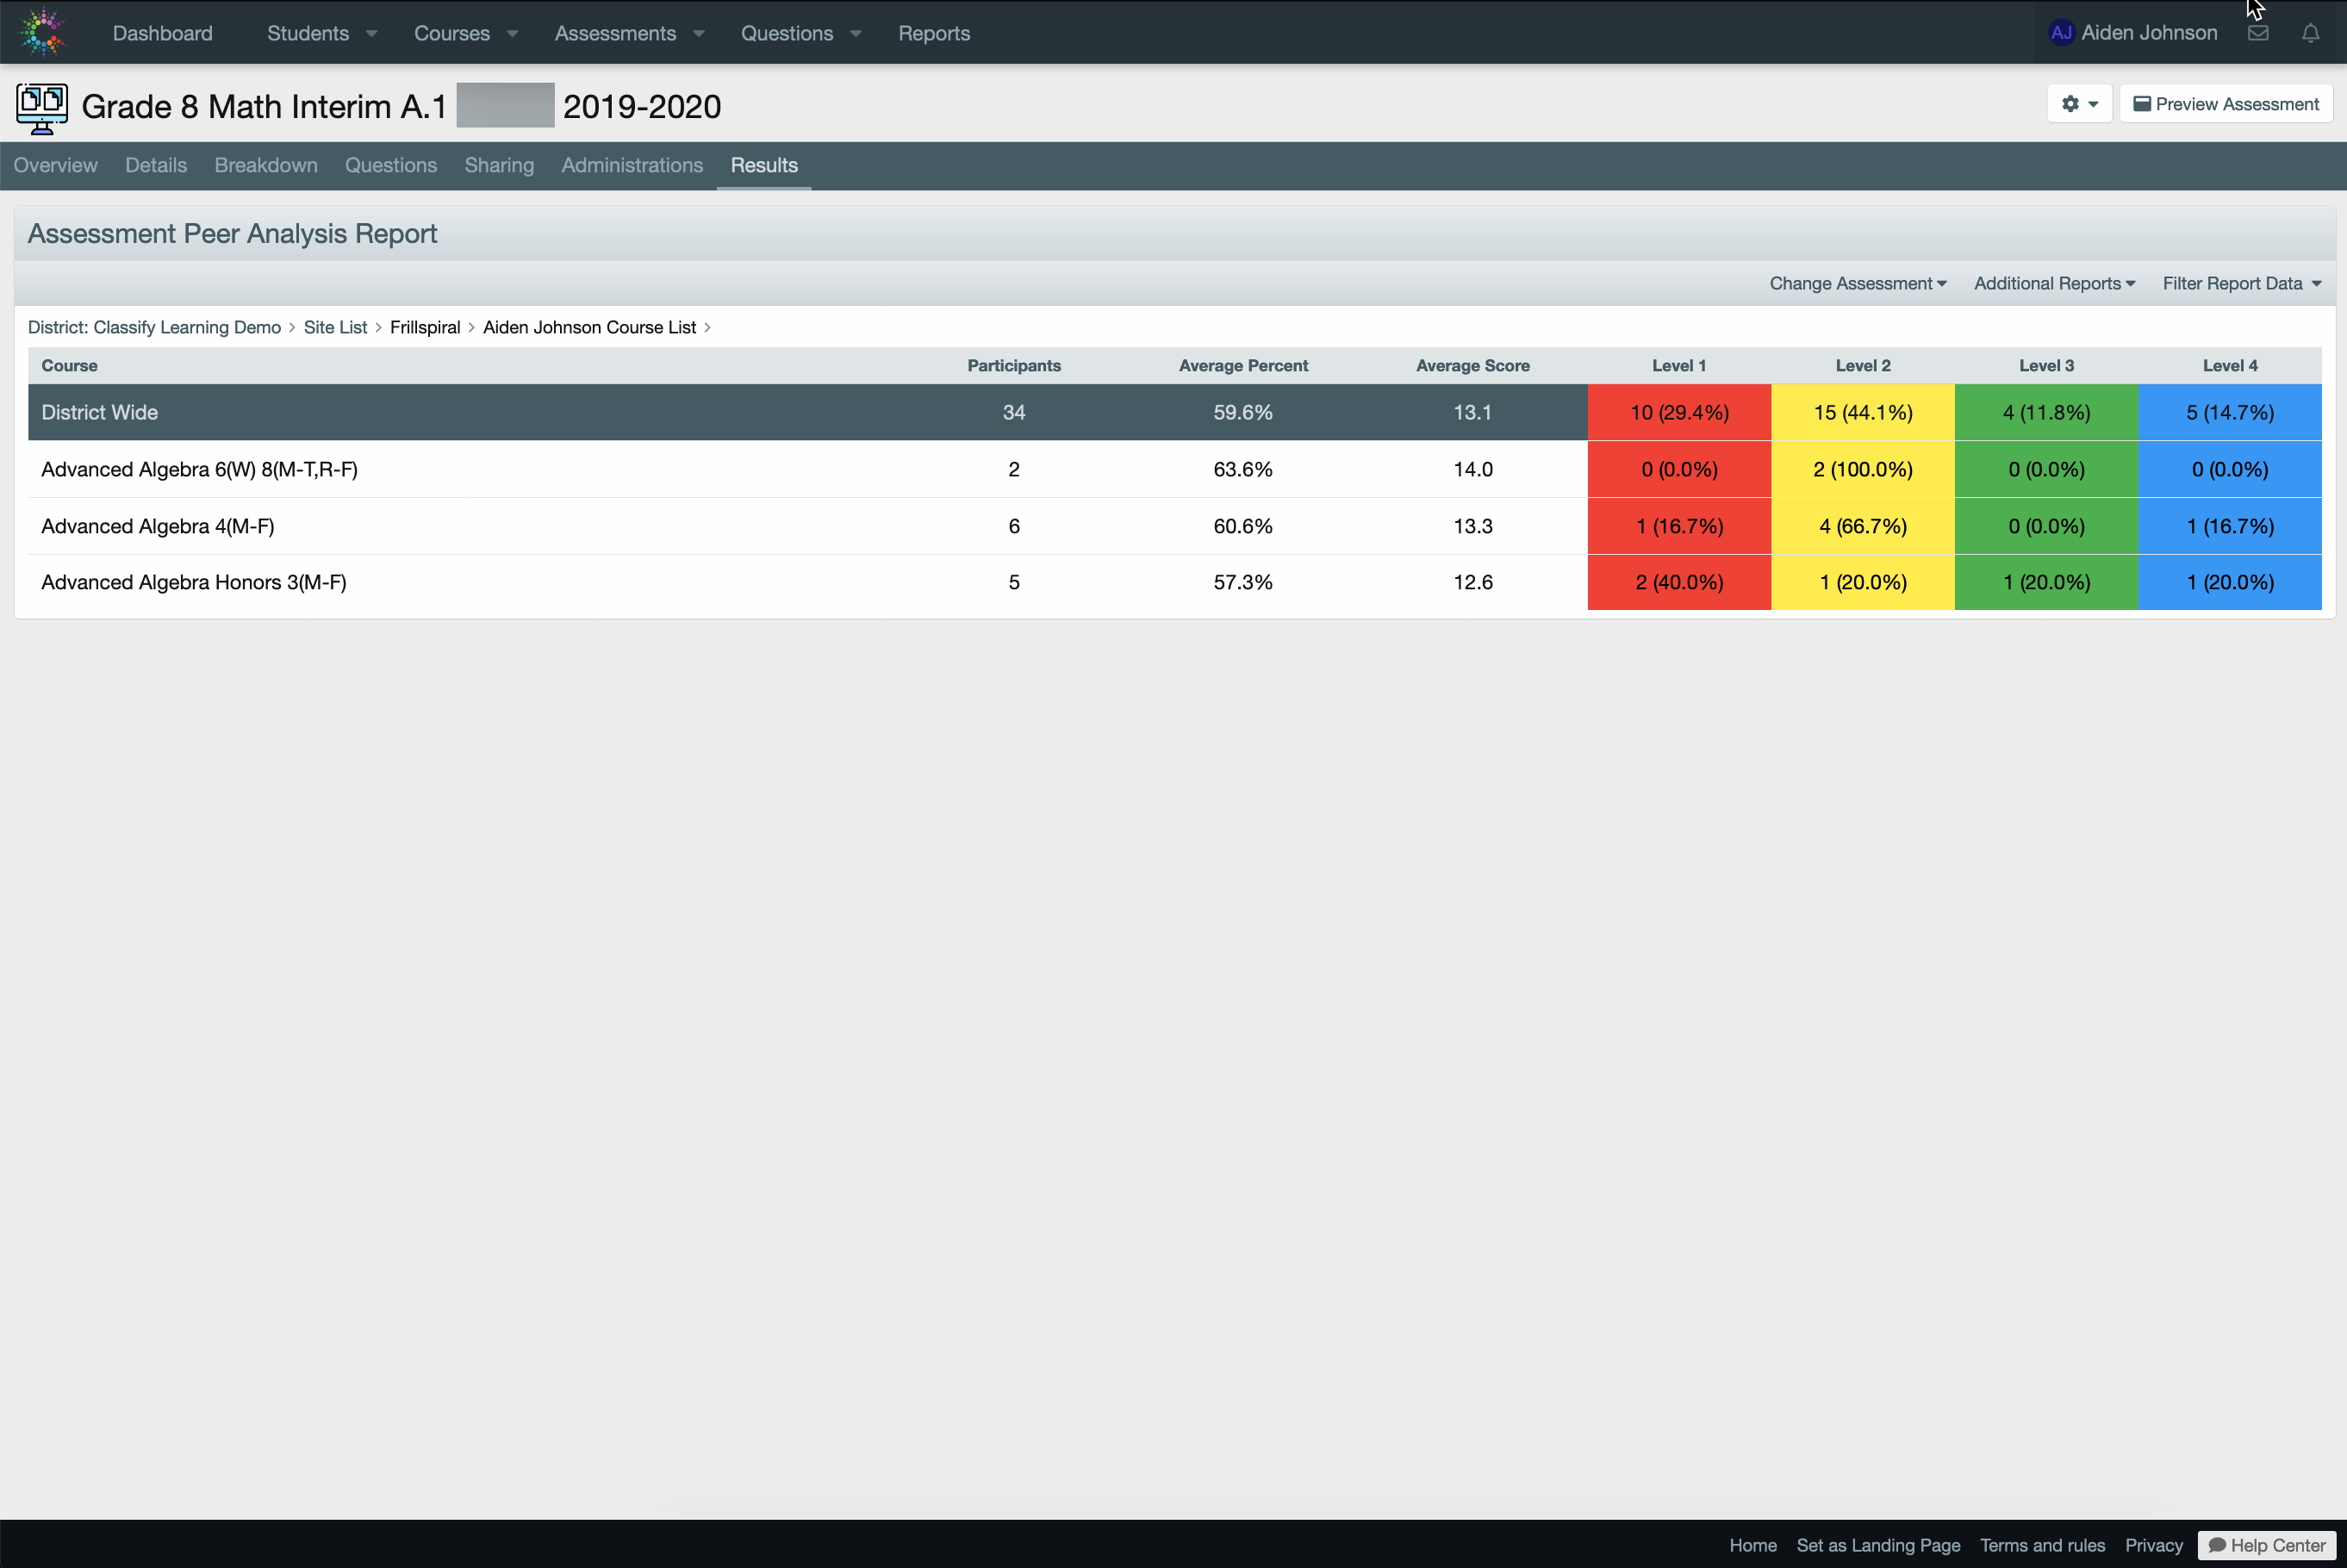Image resolution: width=2347 pixels, height=1568 pixels.
Task: Select the Advanced Algebra 4(M-F) course row
Action: click(x=157, y=526)
